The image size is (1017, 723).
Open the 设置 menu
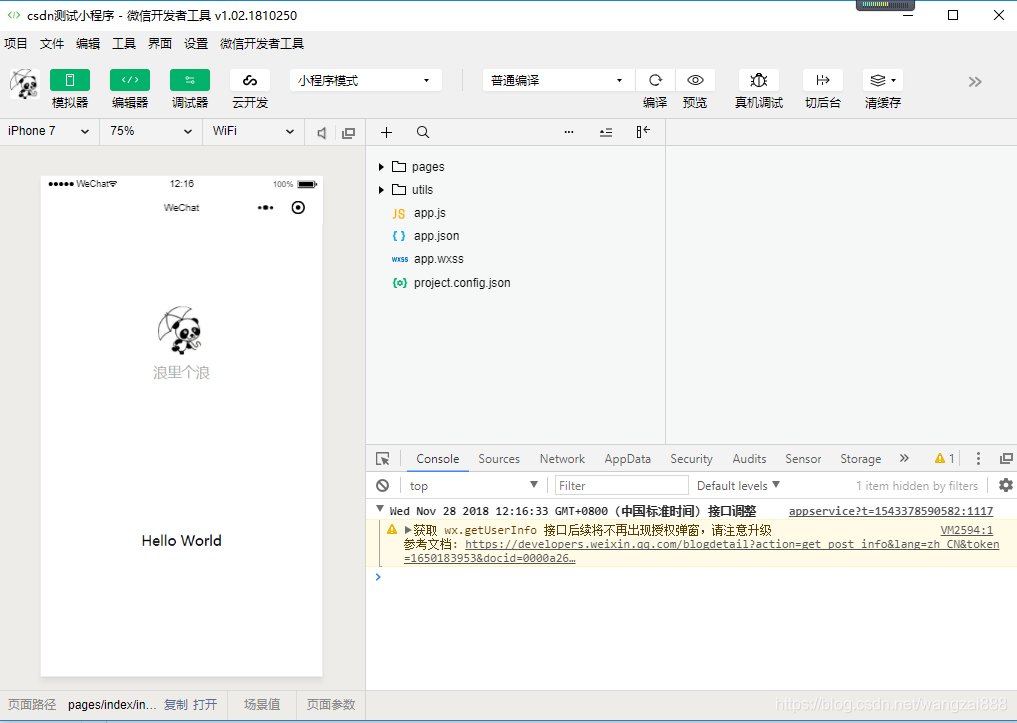tap(196, 43)
